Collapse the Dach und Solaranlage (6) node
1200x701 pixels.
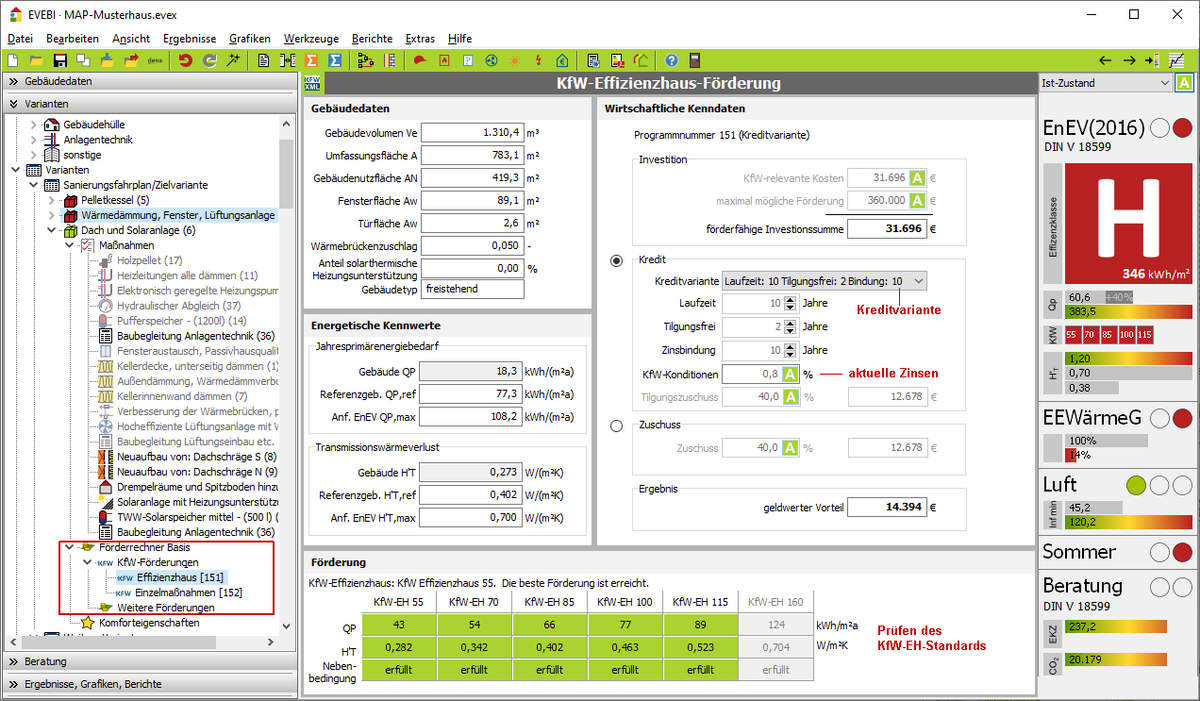tap(51, 230)
